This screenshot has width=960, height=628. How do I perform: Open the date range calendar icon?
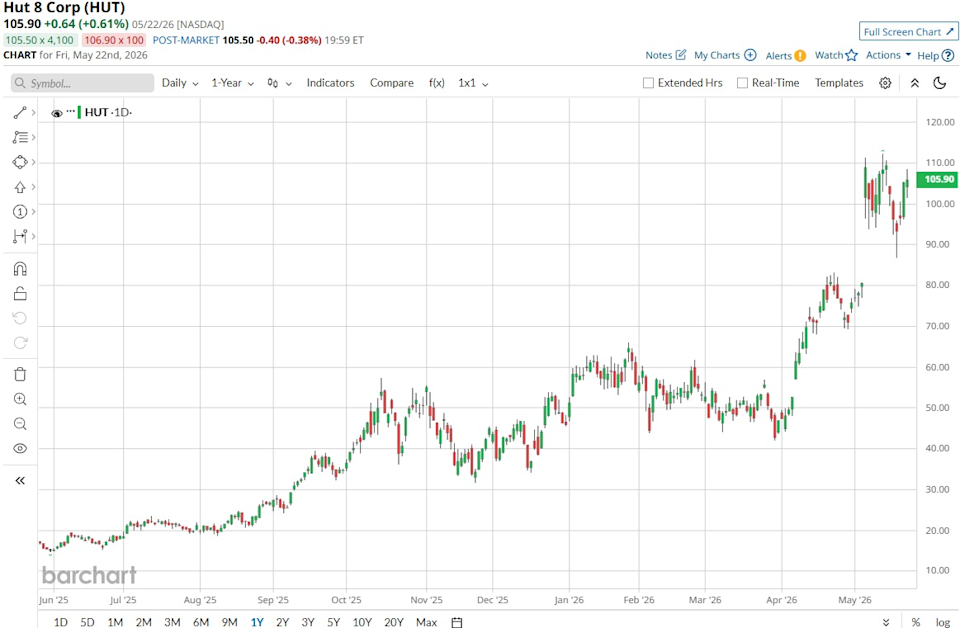pyautogui.click(x=457, y=622)
